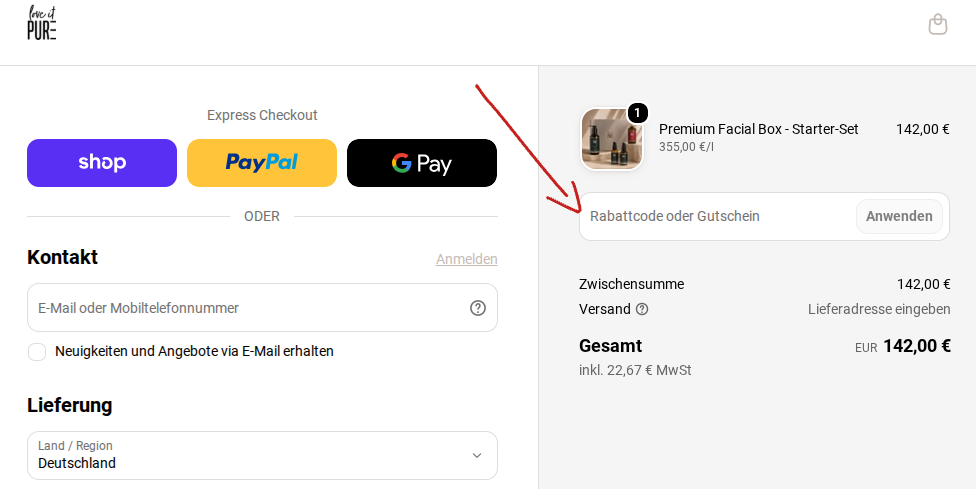Screen dimensions: 976x489
Task: Pay with Shop Pay button
Action: click(x=102, y=163)
